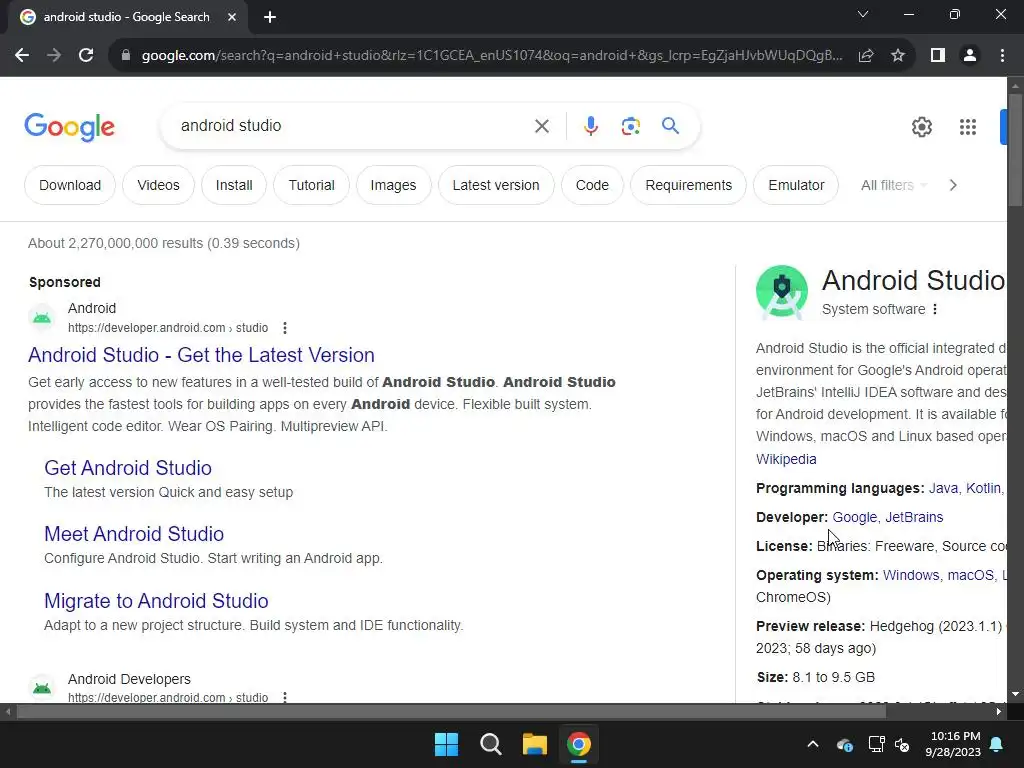Click the Chrome icon in the taskbar
This screenshot has height=768, width=1024.
579,744
